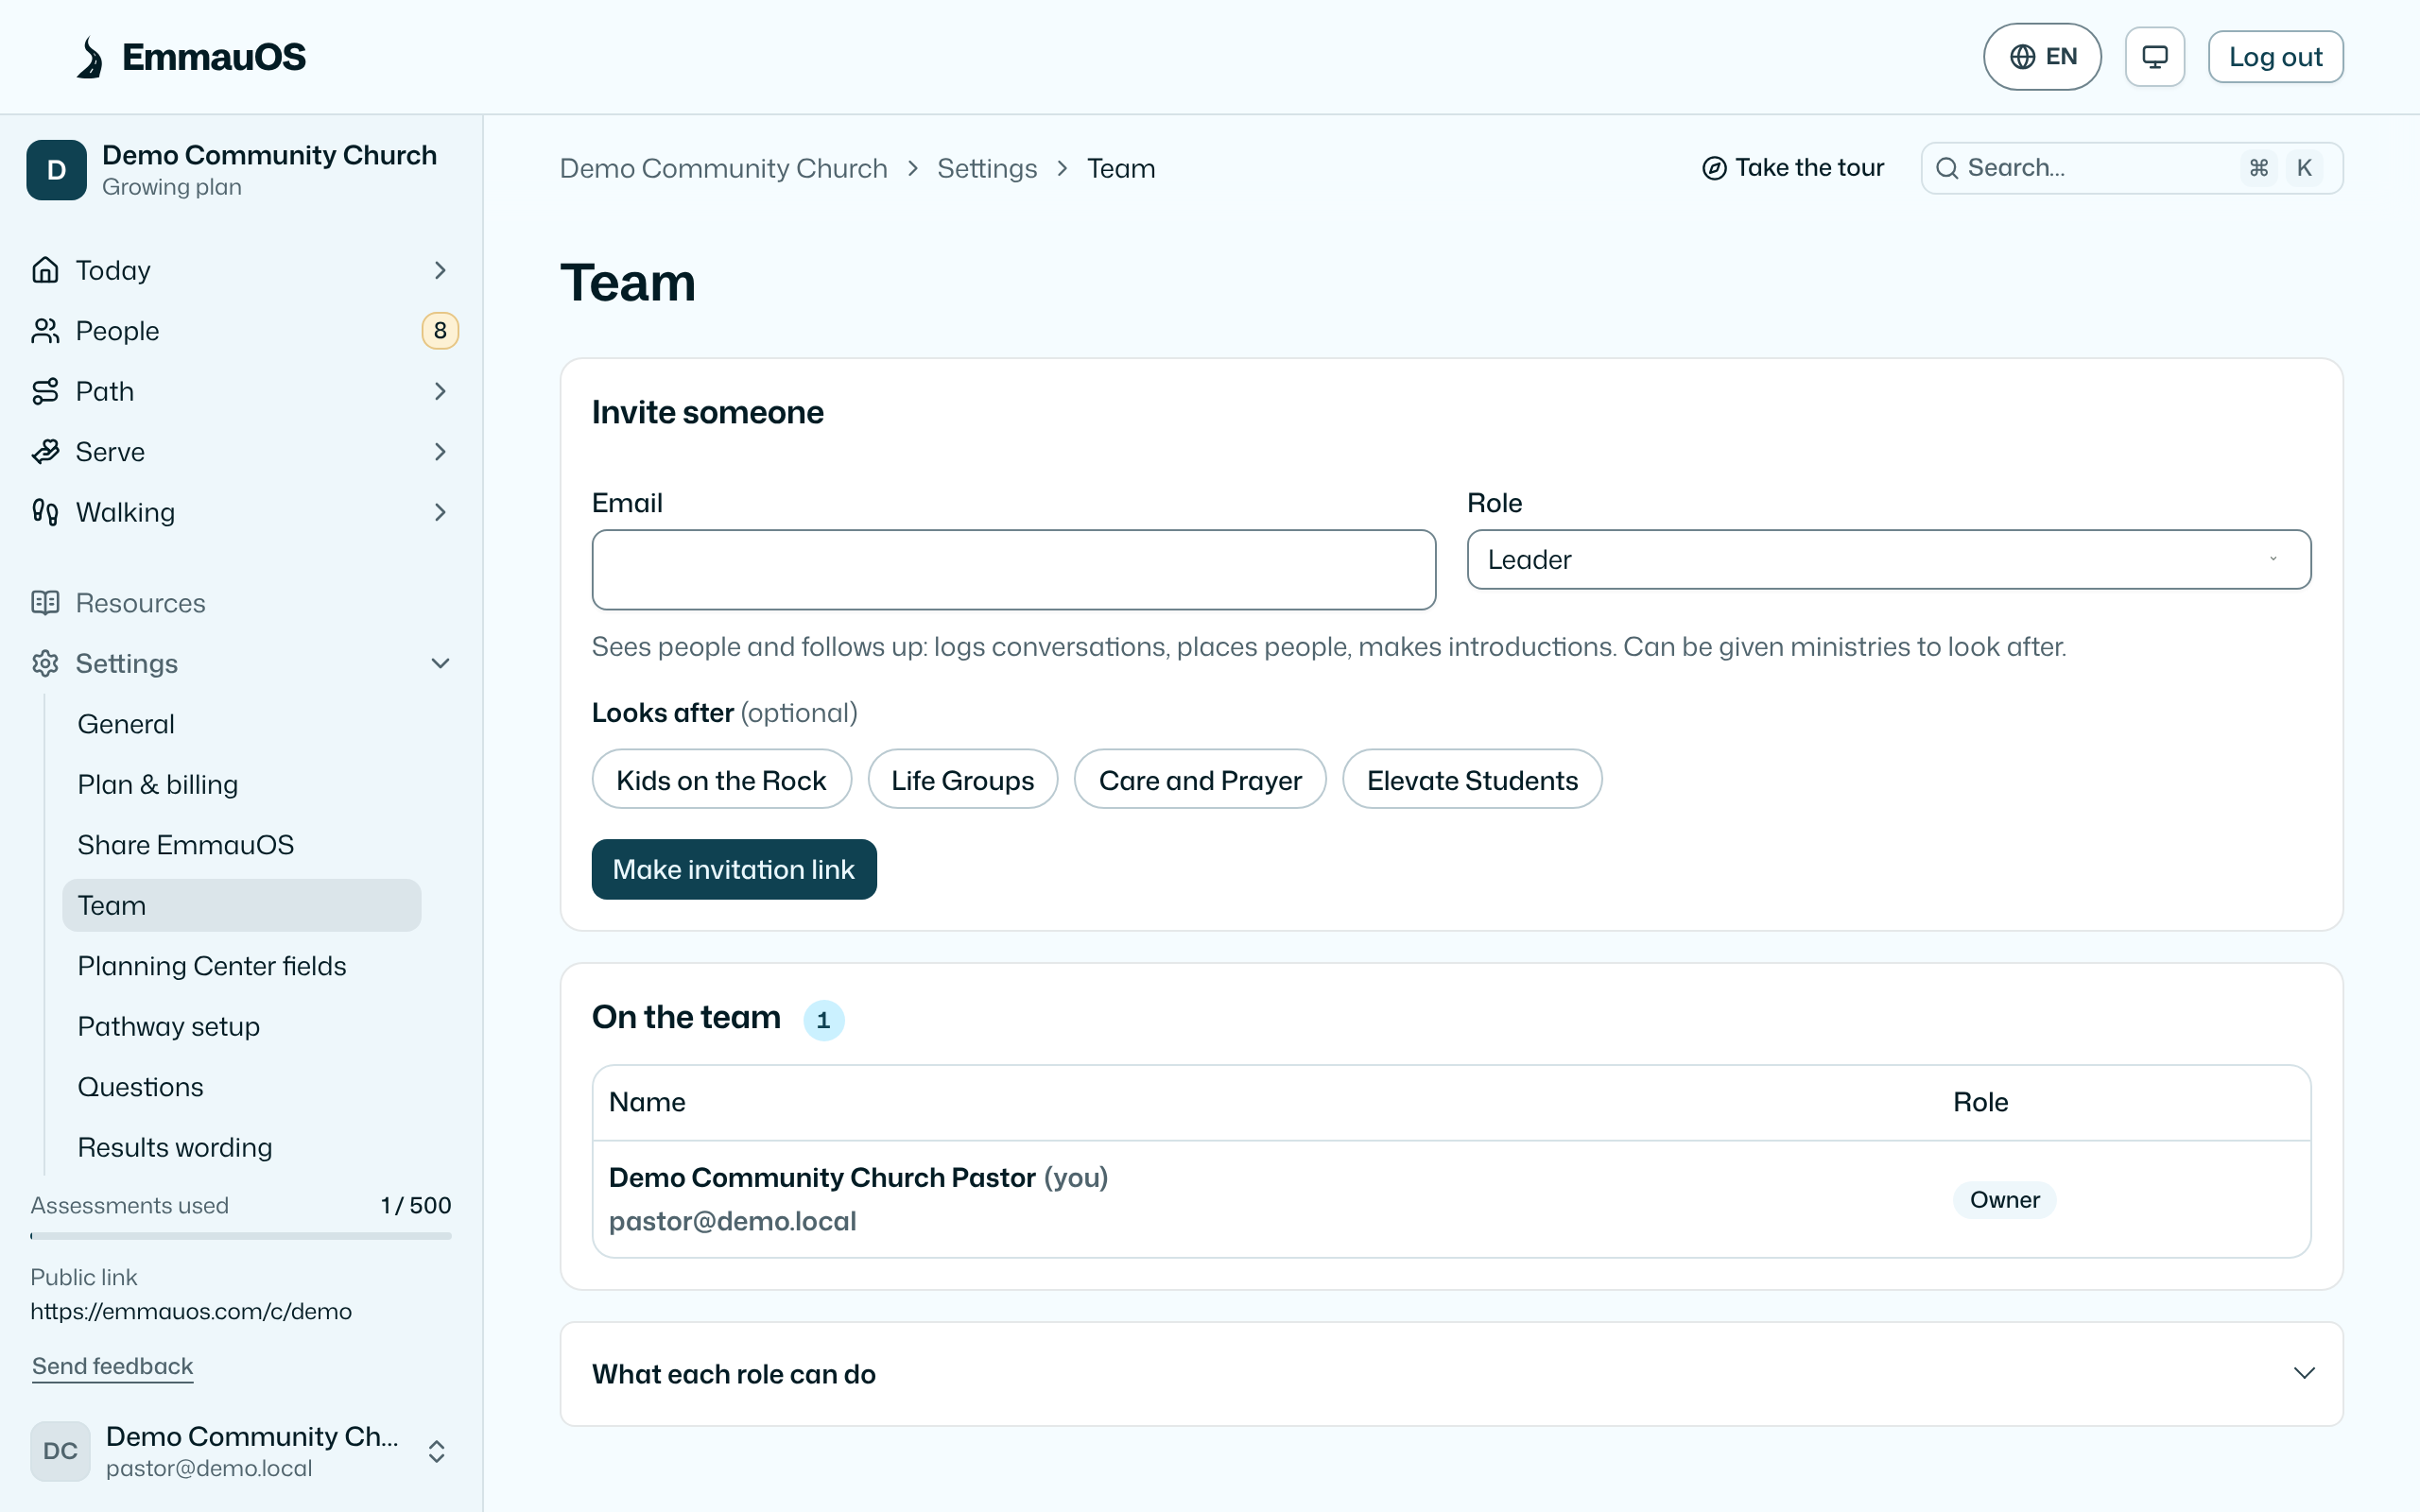This screenshot has width=2420, height=1512.
Task: Click the Path icon in sidebar
Action: point(45,391)
